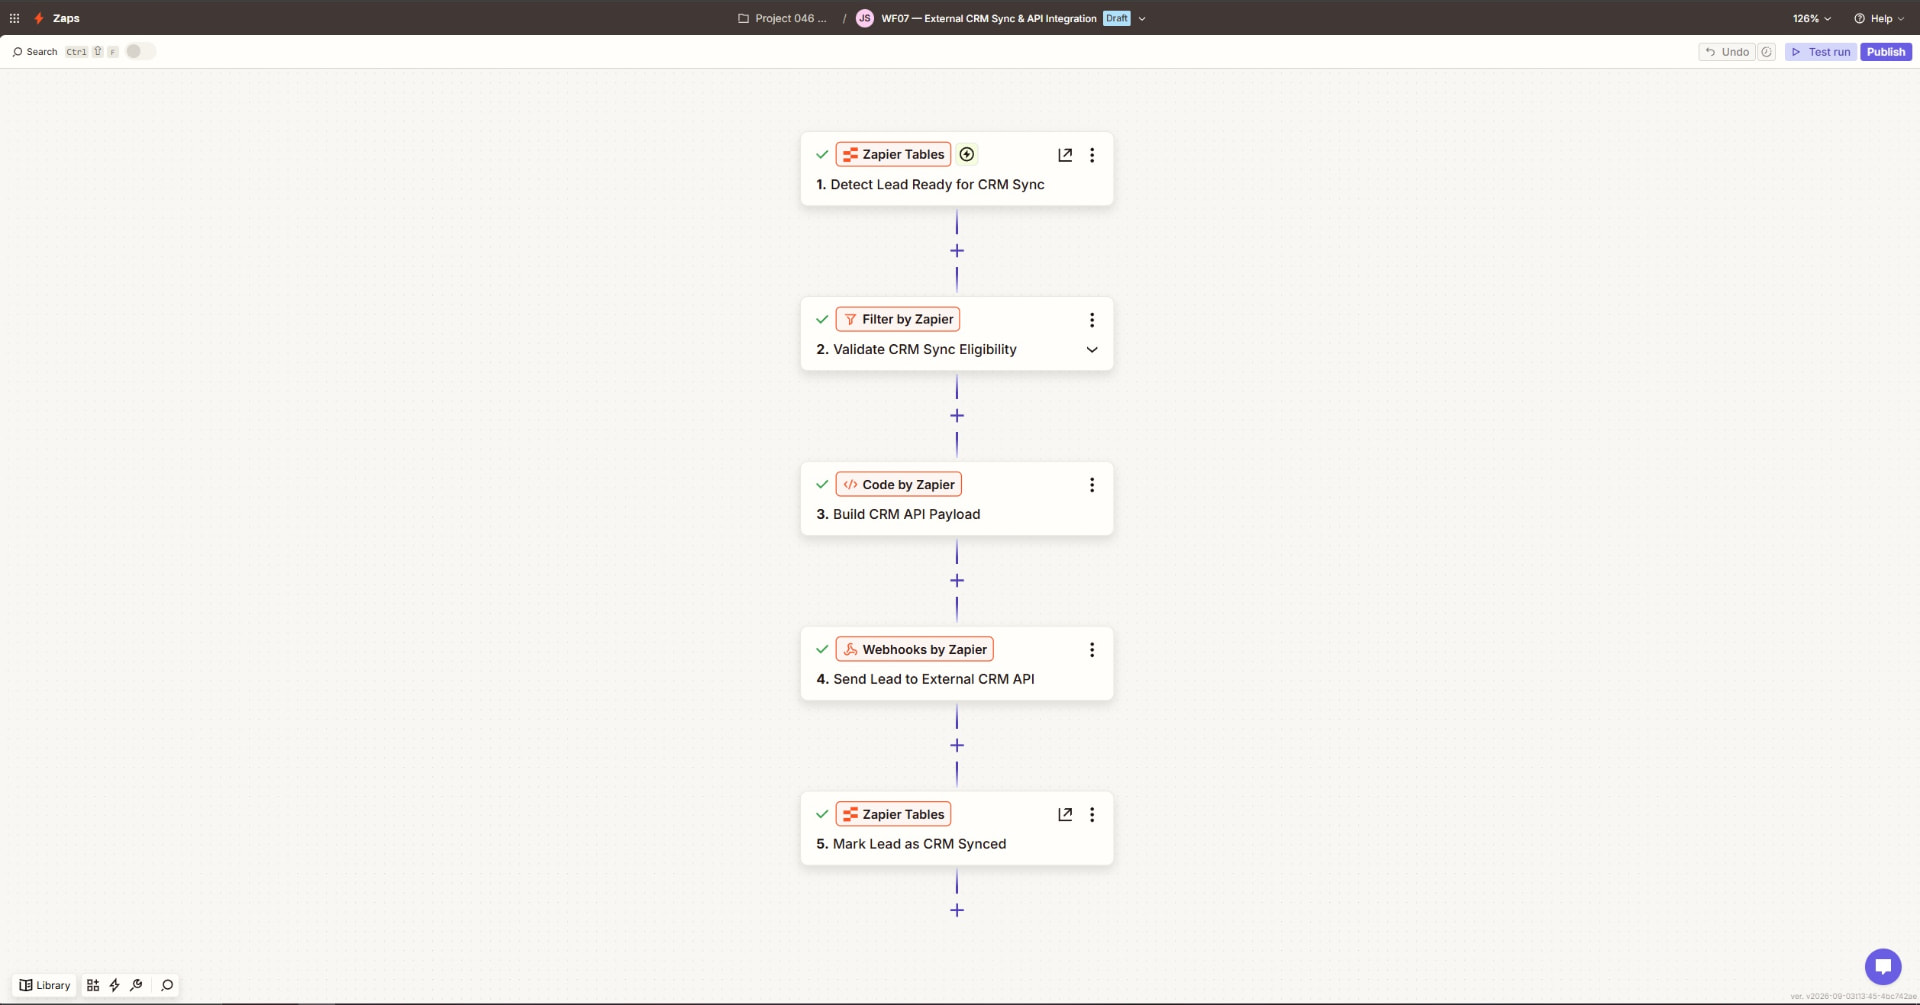
Task: Open three-dot menu for Code step
Action: click(1092, 485)
